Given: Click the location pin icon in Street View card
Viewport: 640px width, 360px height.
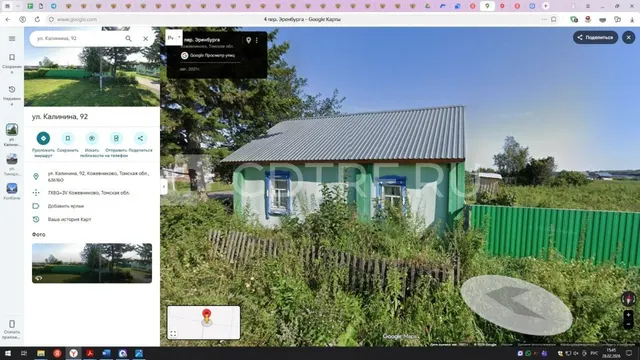Looking at the screenshot, I should pos(248,40).
